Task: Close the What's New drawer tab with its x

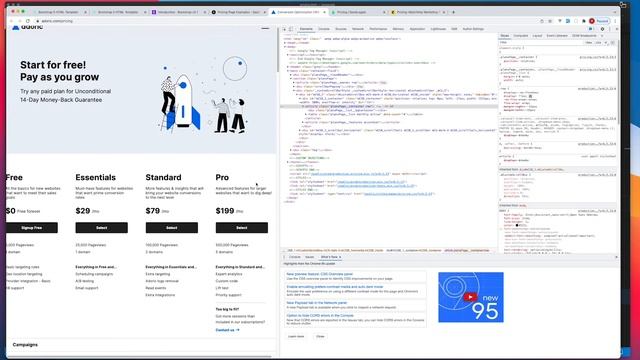Action: point(340,257)
